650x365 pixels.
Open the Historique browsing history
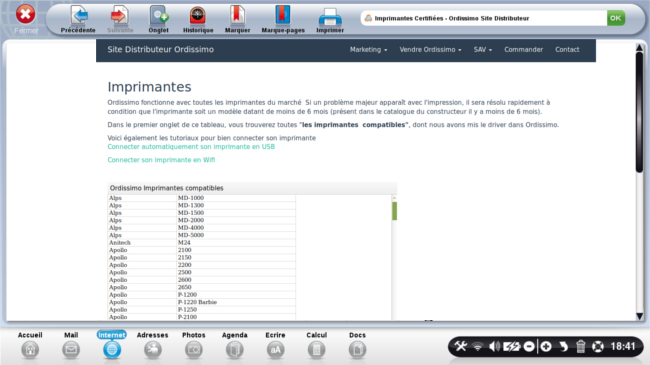tap(198, 16)
